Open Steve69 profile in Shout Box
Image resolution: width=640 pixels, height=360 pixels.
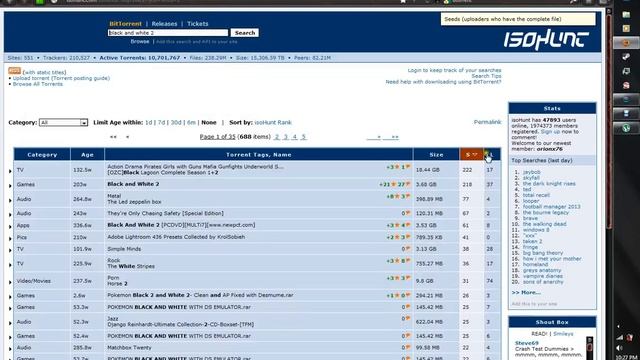tap(527, 343)
